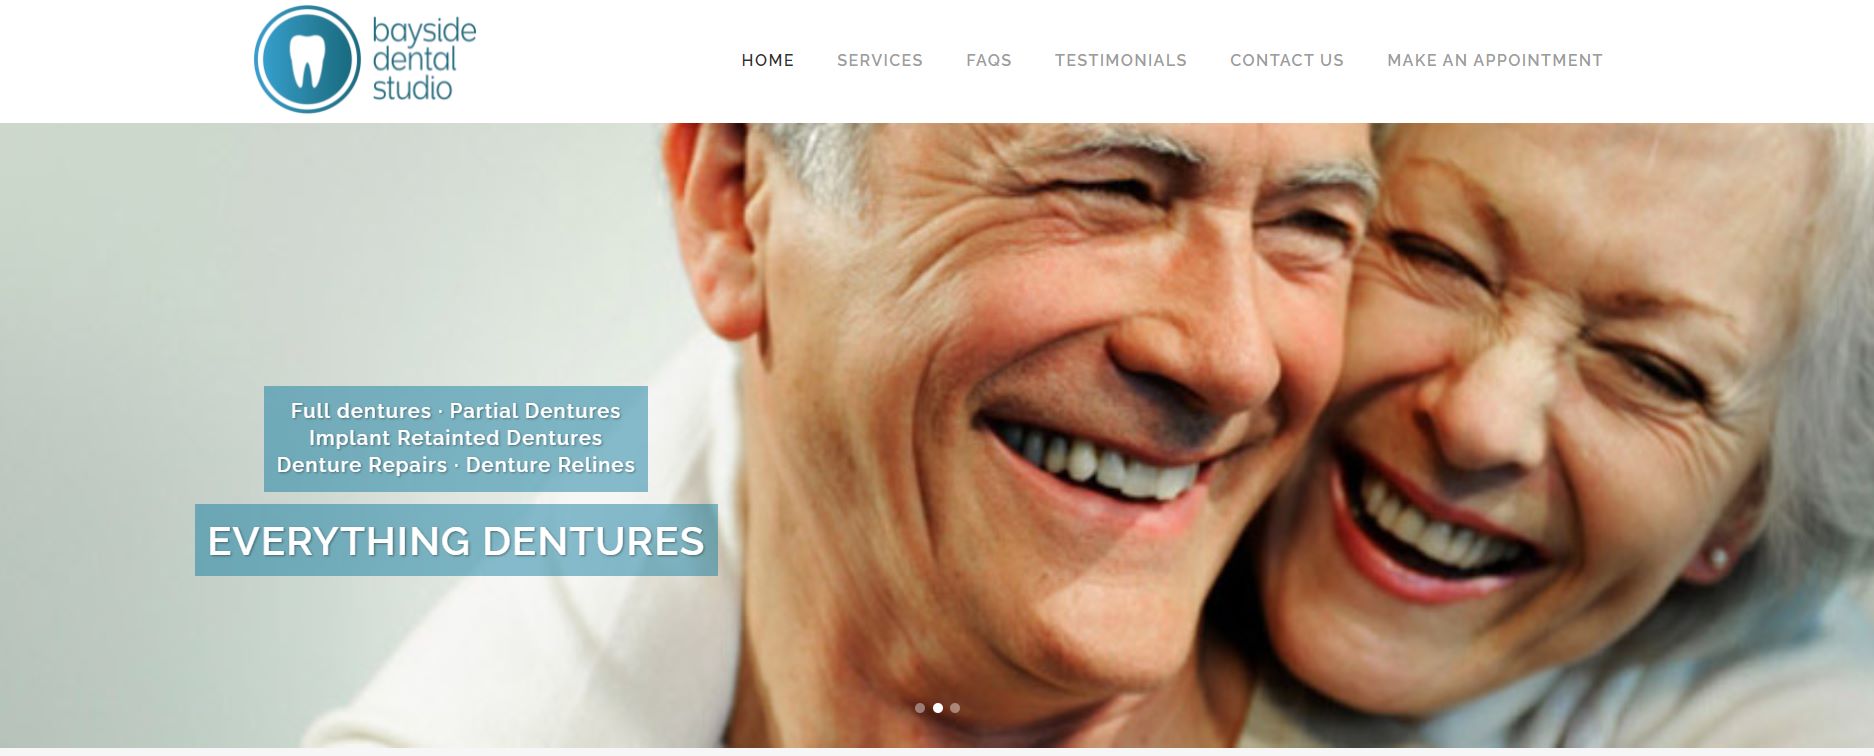
Task: Switch to the first carousel slide dot
Action: coord(920,708)
